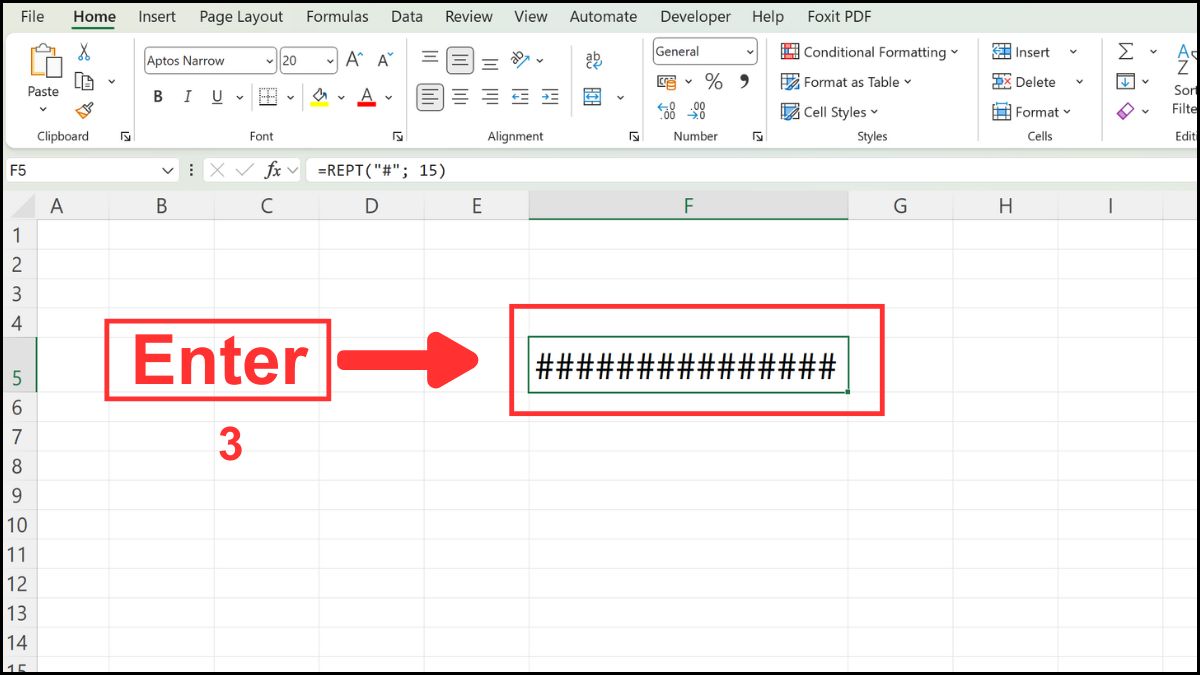Open Conditional Formatting options

coord(869,51)
